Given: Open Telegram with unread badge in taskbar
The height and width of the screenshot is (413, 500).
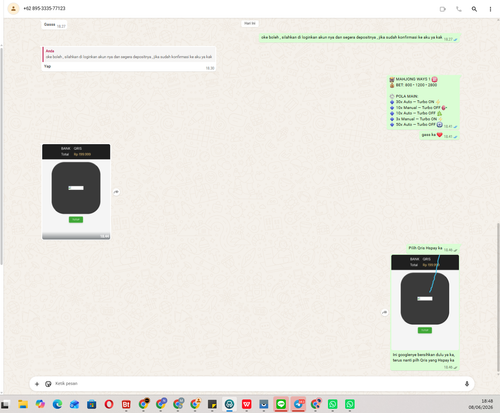Looking at the screenshot, I should (x=298, y=404).
